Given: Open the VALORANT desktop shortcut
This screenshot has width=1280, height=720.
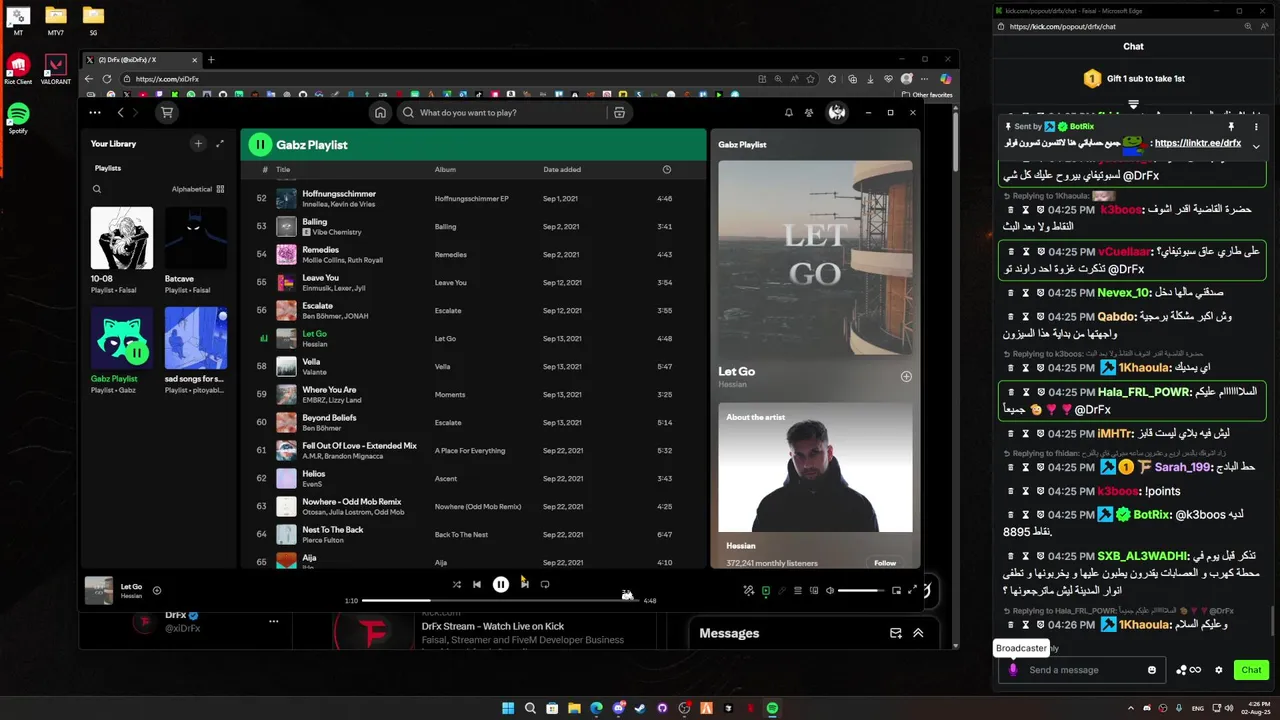Looking at the screenshot, I should tap(56, 70).
